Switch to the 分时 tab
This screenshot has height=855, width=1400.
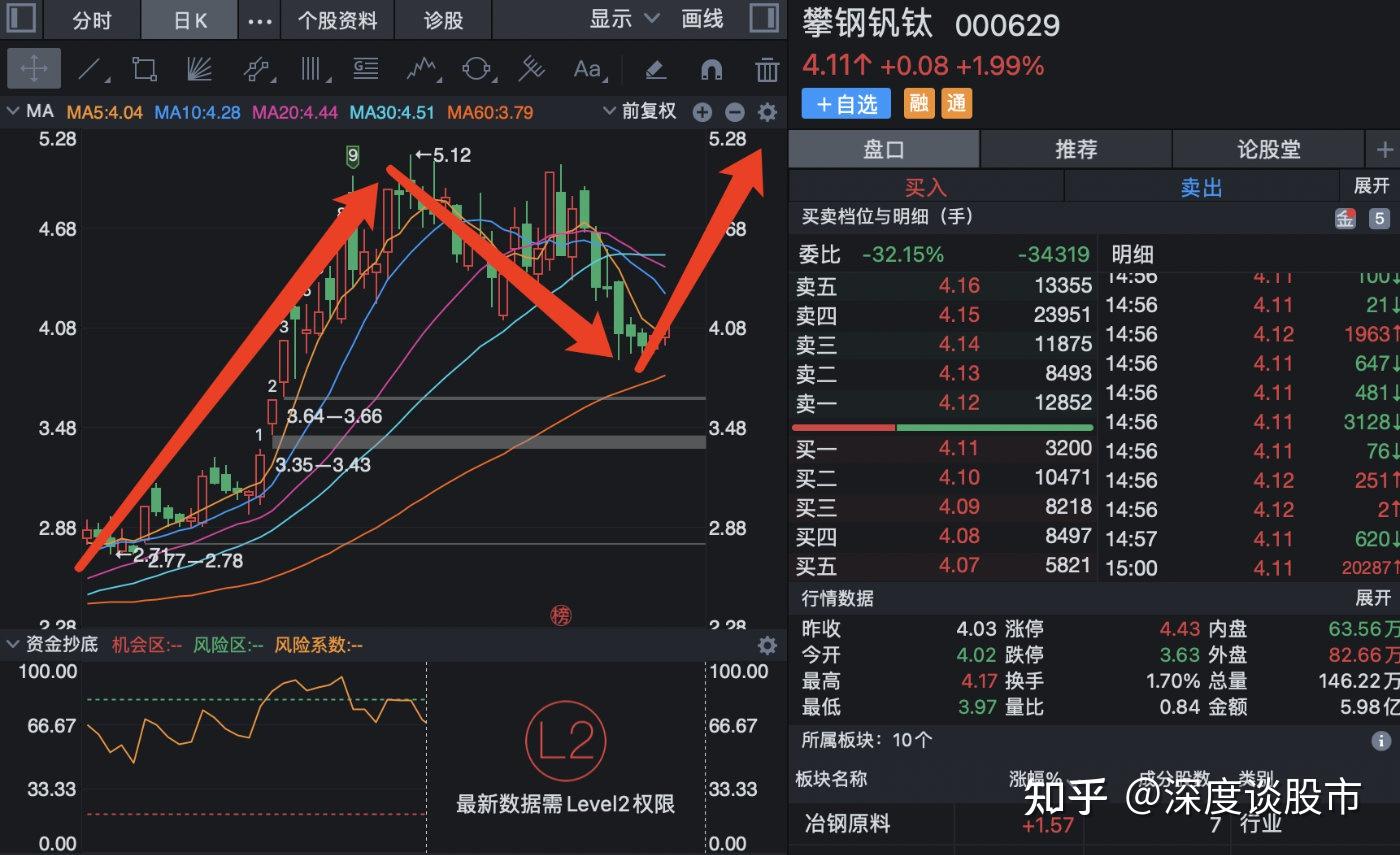[92, 20]
